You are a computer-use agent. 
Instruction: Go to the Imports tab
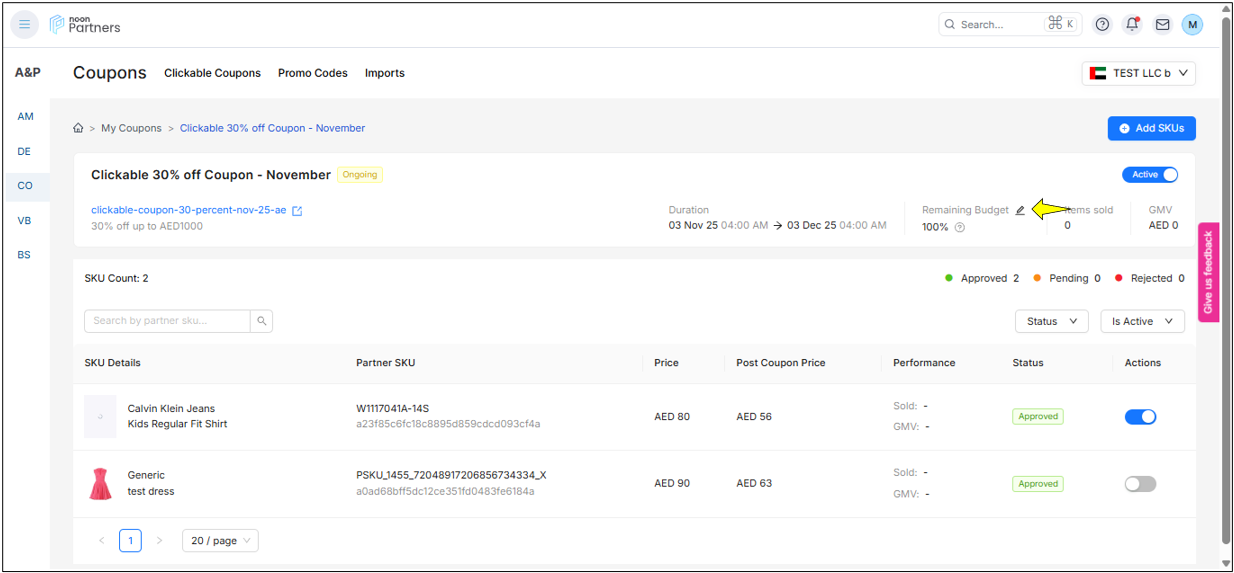(x=384, y=73)
